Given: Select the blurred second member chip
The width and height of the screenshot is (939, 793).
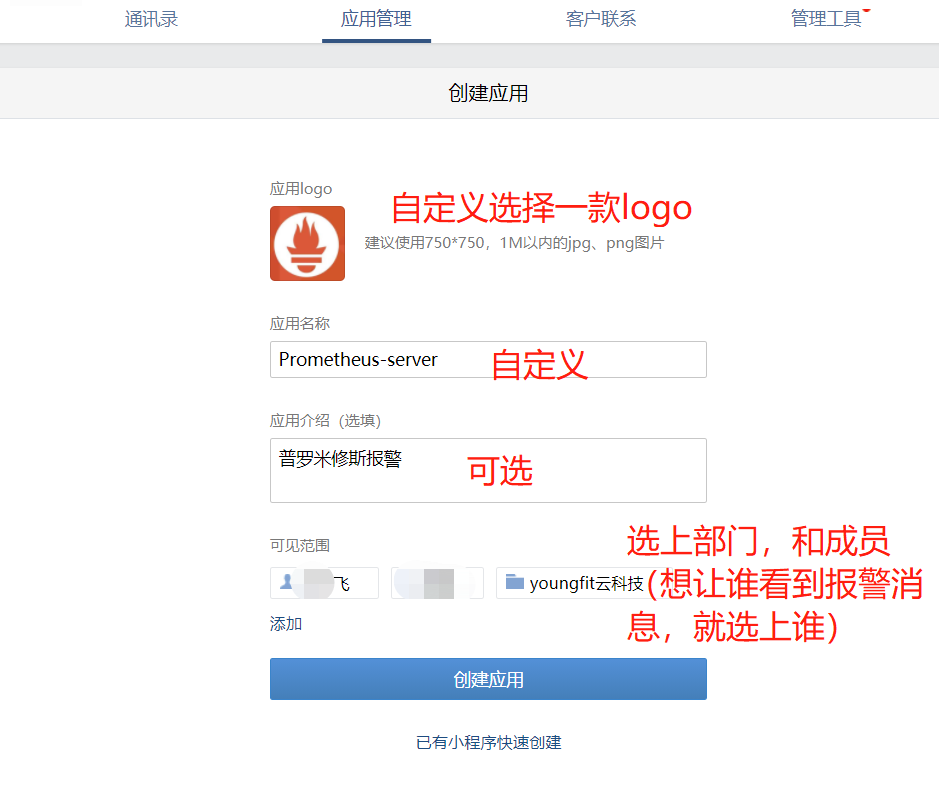Looking at the screenshot, I should (437, 583).
